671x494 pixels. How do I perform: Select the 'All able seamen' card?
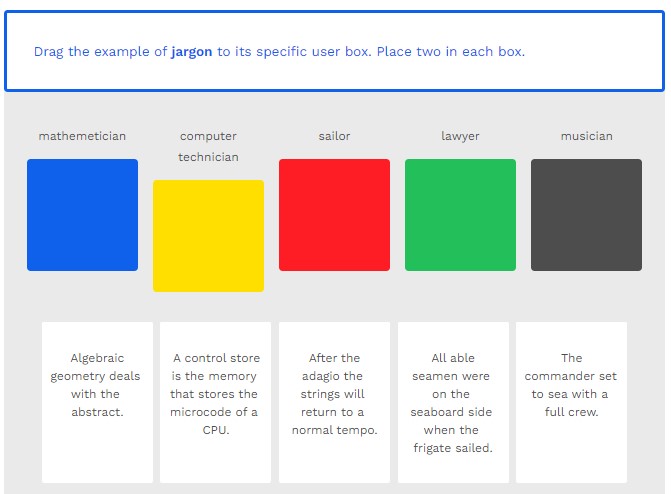(x=453, y=402)
